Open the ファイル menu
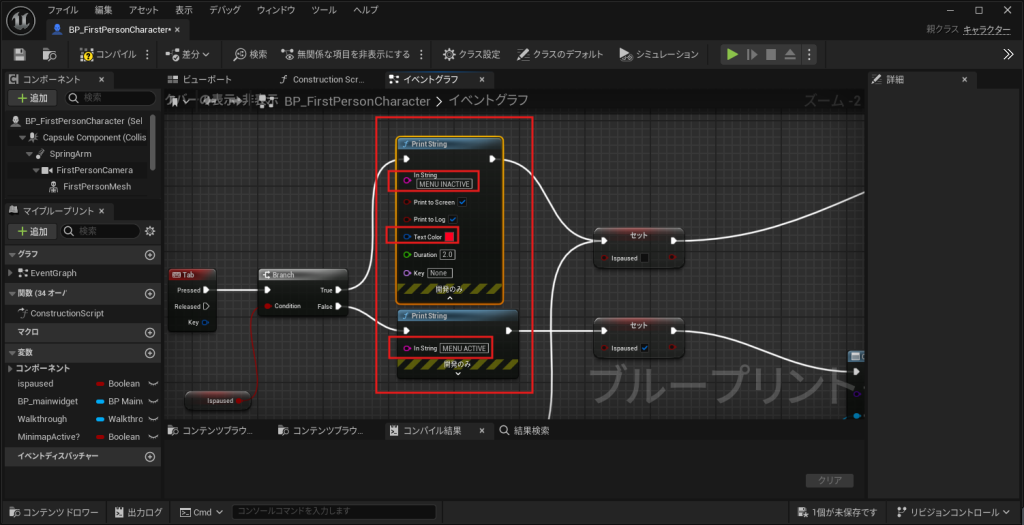This screenshot has width=1024, height=525. pos(63,9)
